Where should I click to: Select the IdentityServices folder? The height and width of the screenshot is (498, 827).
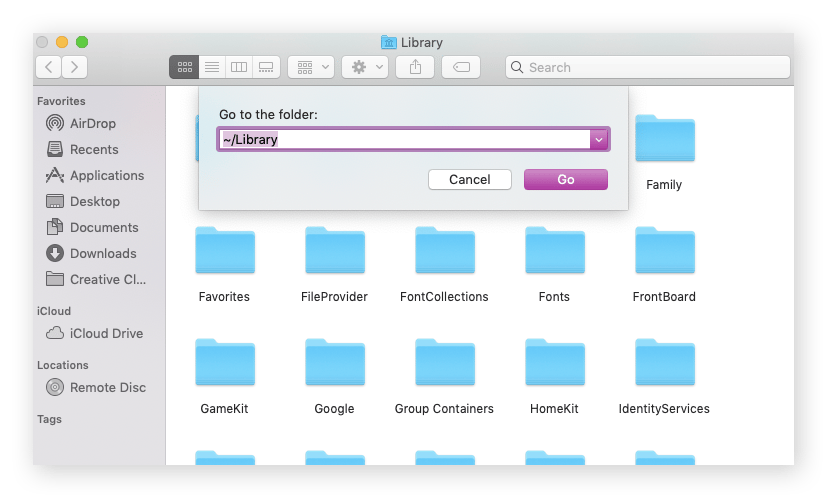click(665, 377)
